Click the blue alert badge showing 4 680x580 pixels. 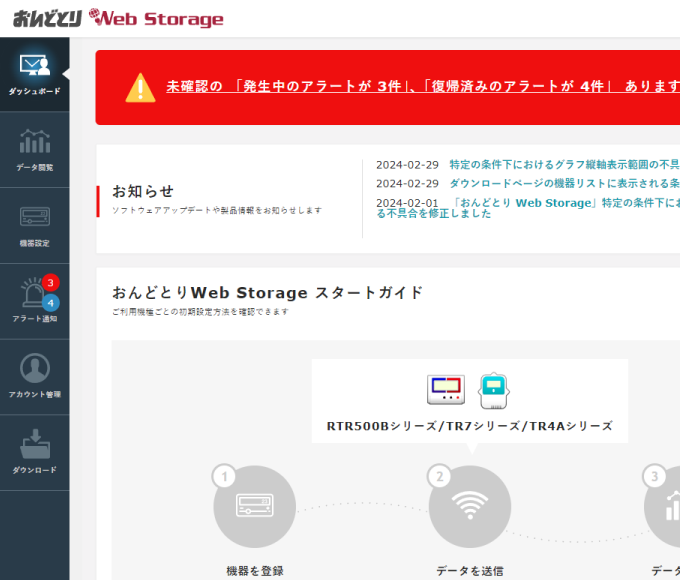click(x=51, y=302)
